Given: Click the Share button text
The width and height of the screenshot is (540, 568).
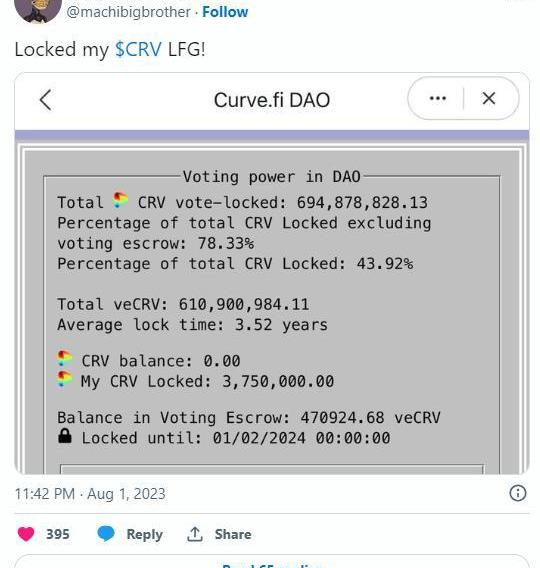Looking at the screenshot, I should [233, 534].
